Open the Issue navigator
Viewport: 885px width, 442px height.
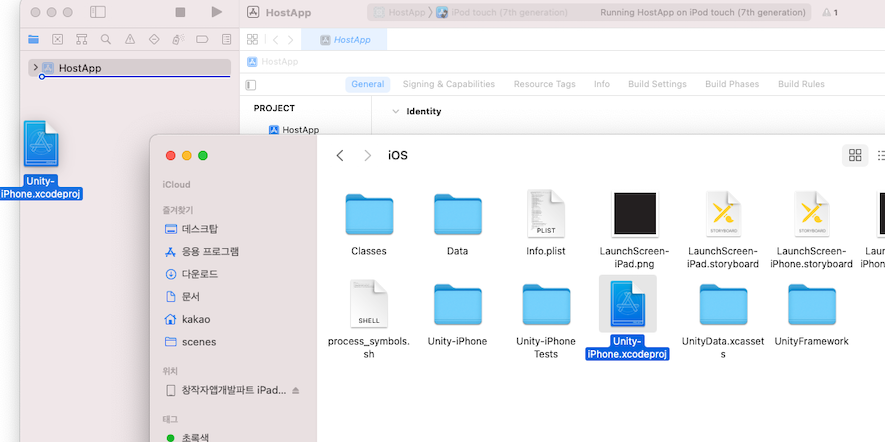coord(130,40)
